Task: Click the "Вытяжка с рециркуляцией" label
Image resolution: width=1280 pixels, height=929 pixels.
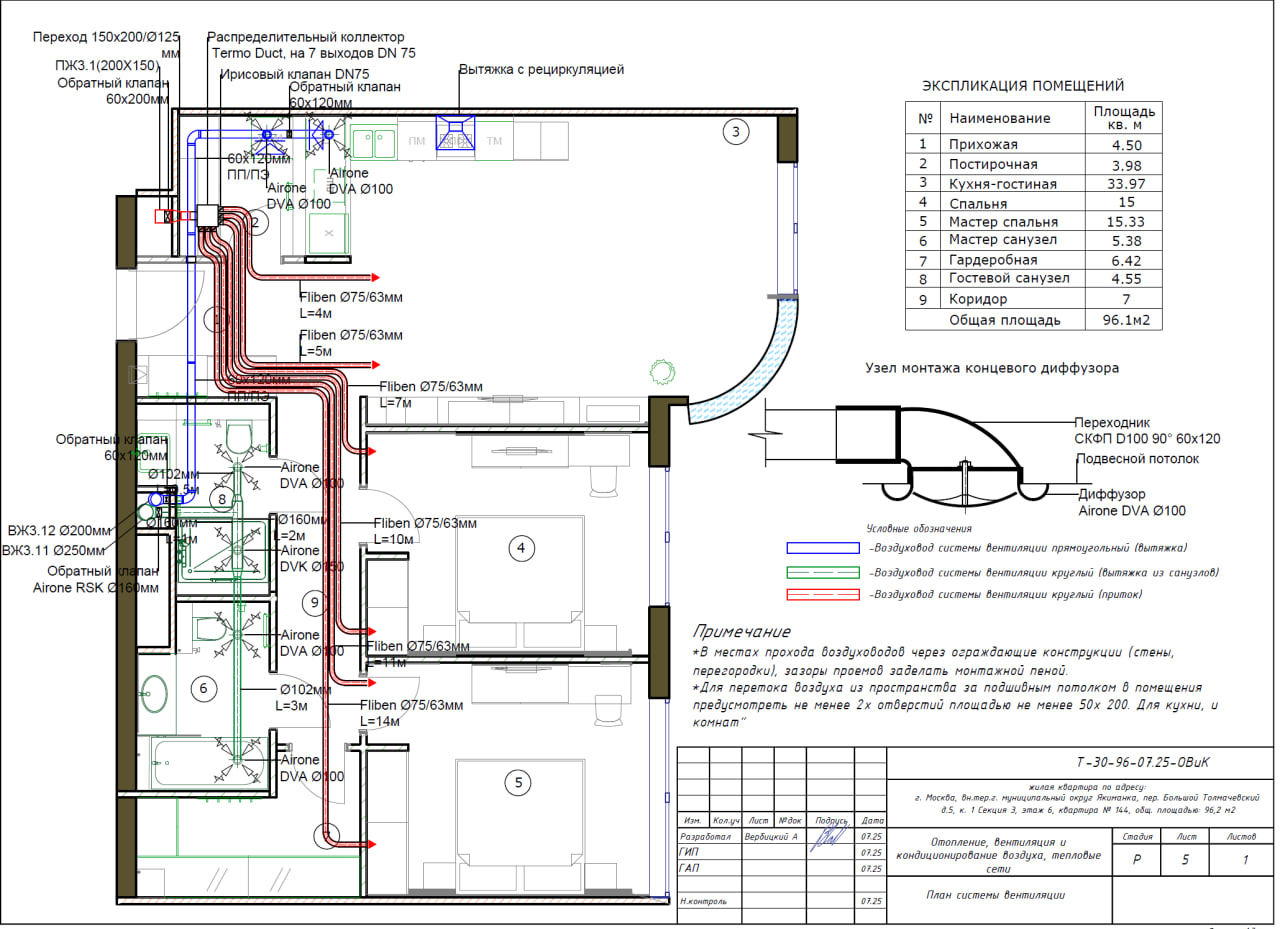Action: [x=541, y=70]
